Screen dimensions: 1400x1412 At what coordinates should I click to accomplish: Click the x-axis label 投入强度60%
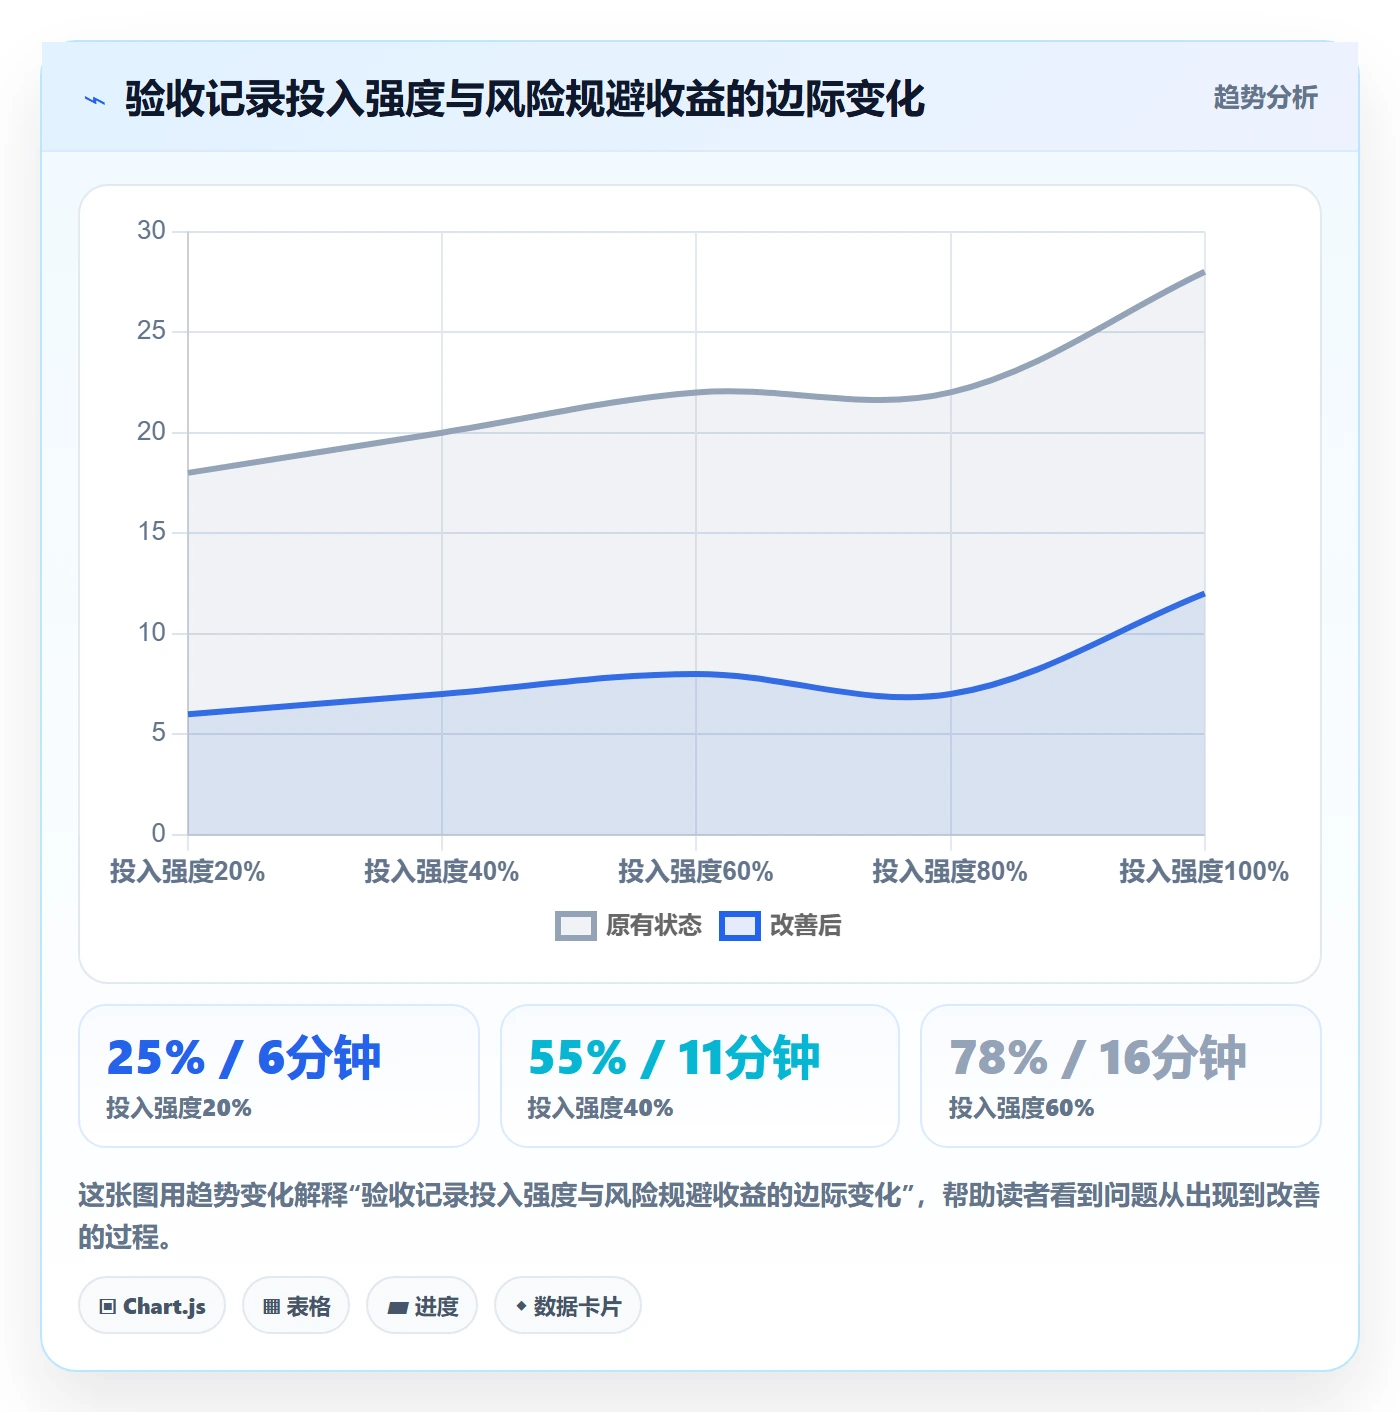[x=696, y=872]
